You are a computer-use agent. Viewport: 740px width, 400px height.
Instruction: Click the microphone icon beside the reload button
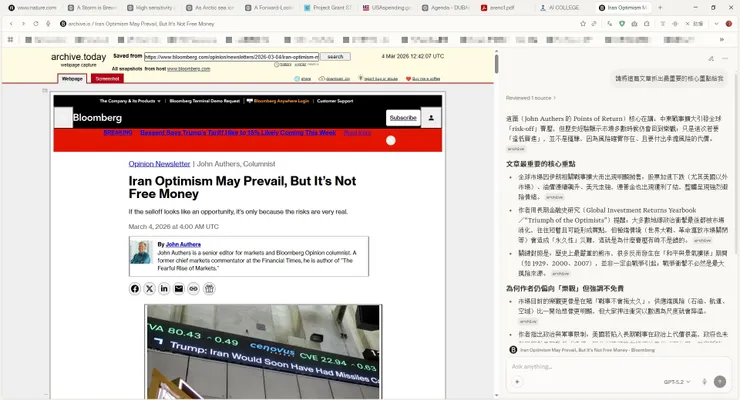click(48, 24)
